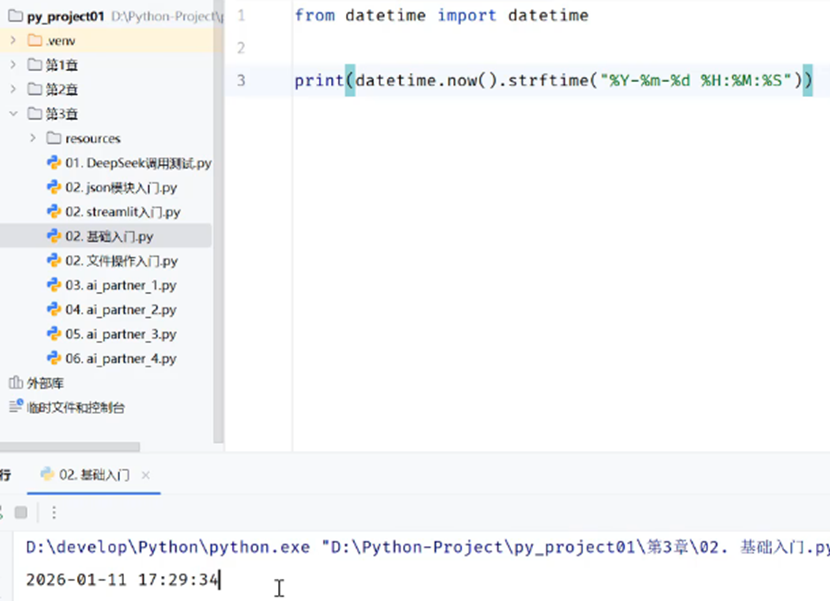Open file 06. ai_partner_4.py
Screen dimensions: 830x601
coord(121,358)
